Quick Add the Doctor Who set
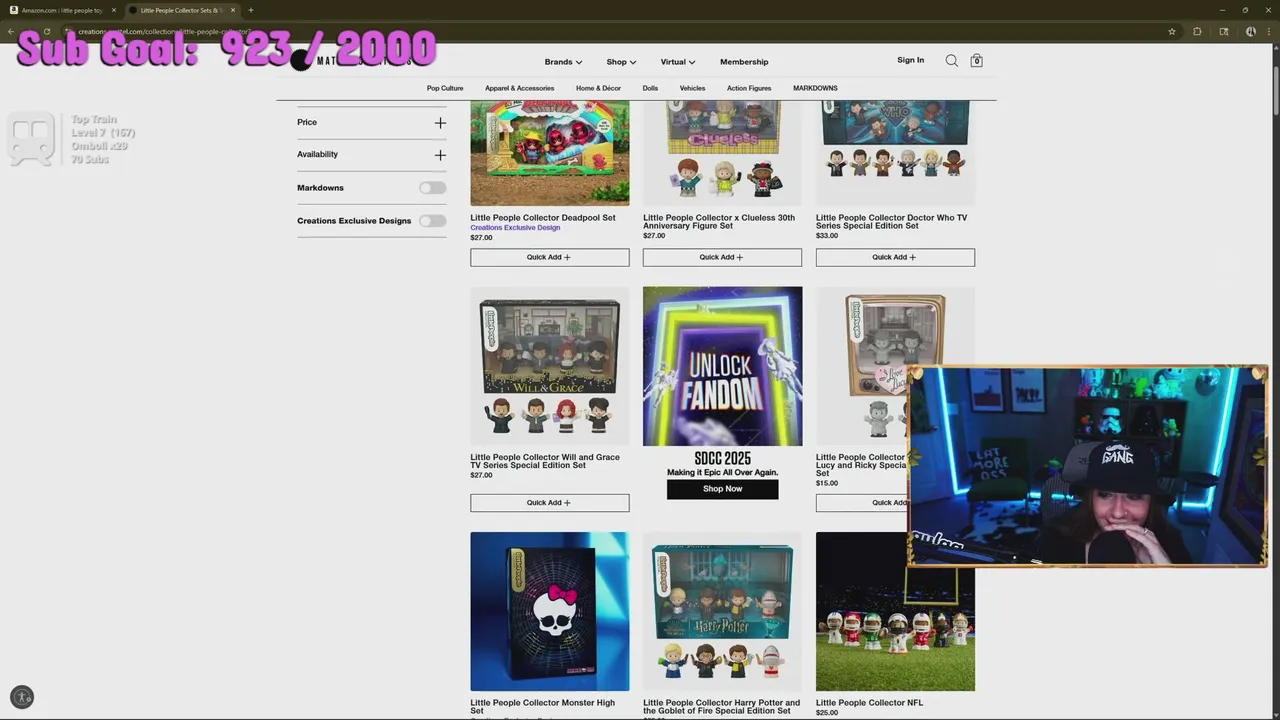Screen dimensions: 1280x720 (895, 257)
